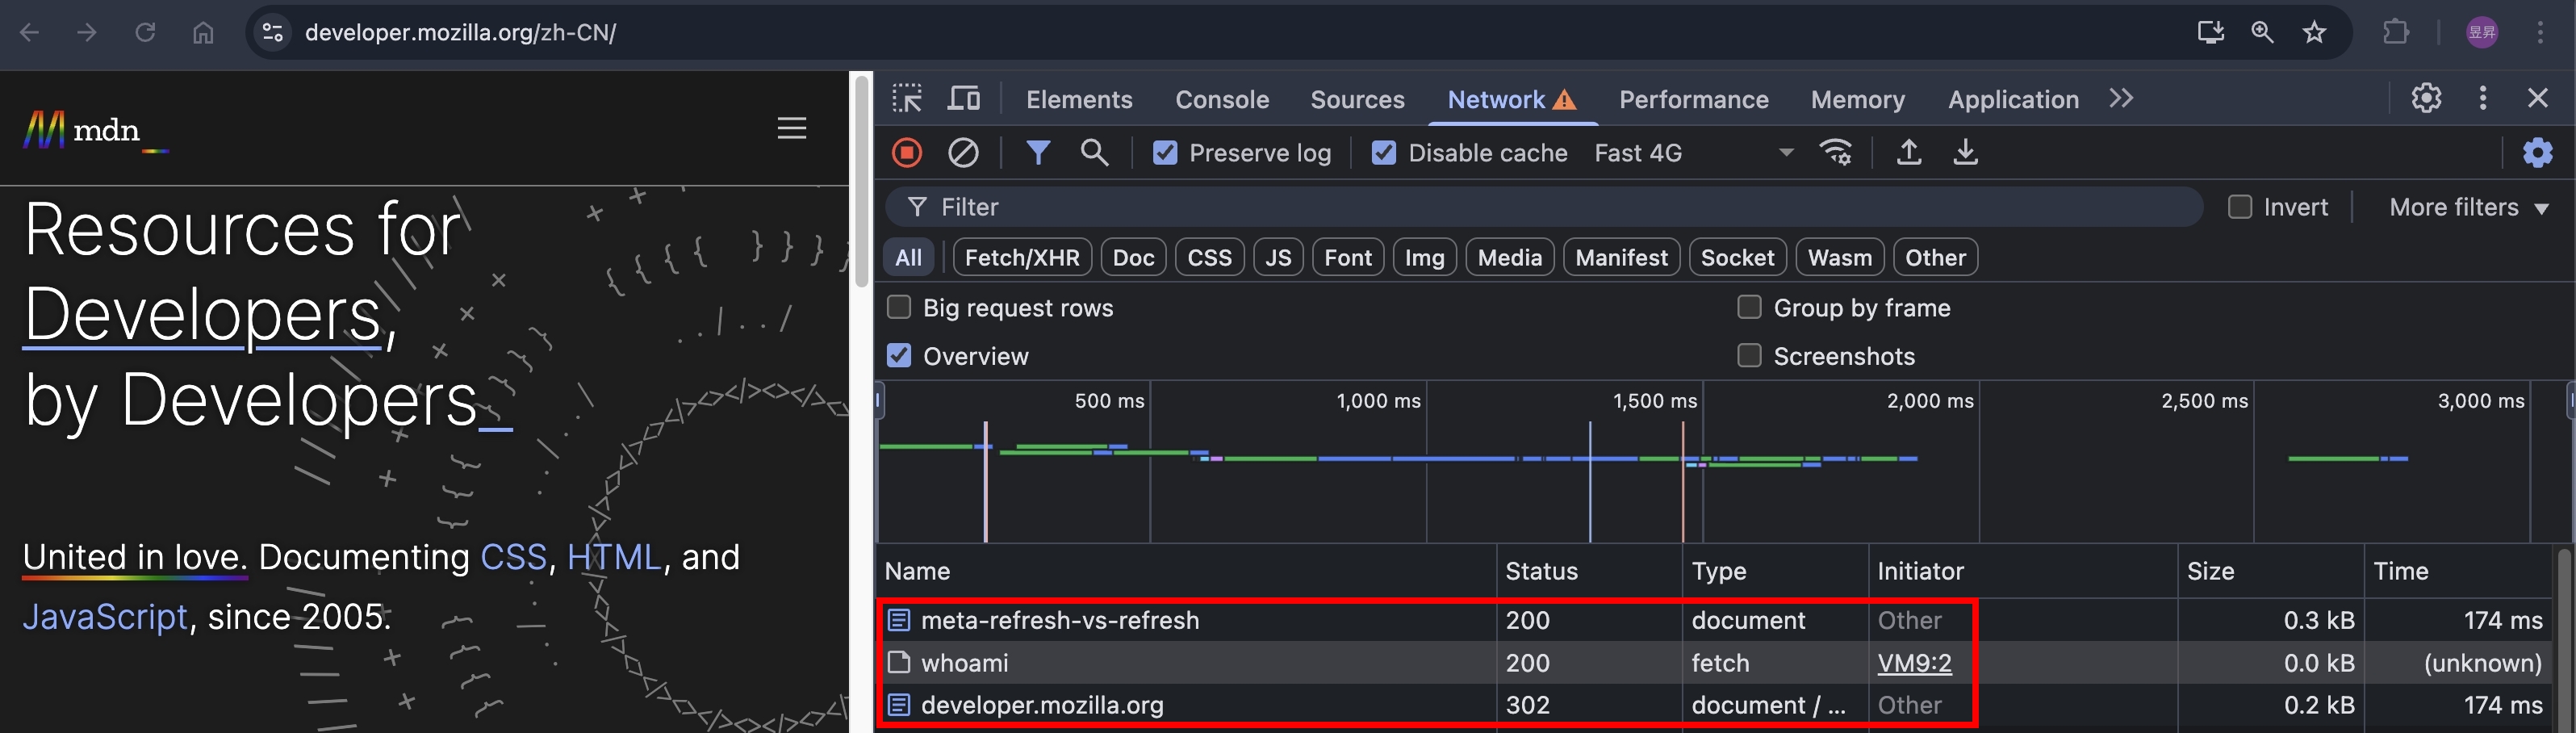The image size is (2576, 733).
Task: Show more DevTools tabs chevron
Action: pos(2121,98)
